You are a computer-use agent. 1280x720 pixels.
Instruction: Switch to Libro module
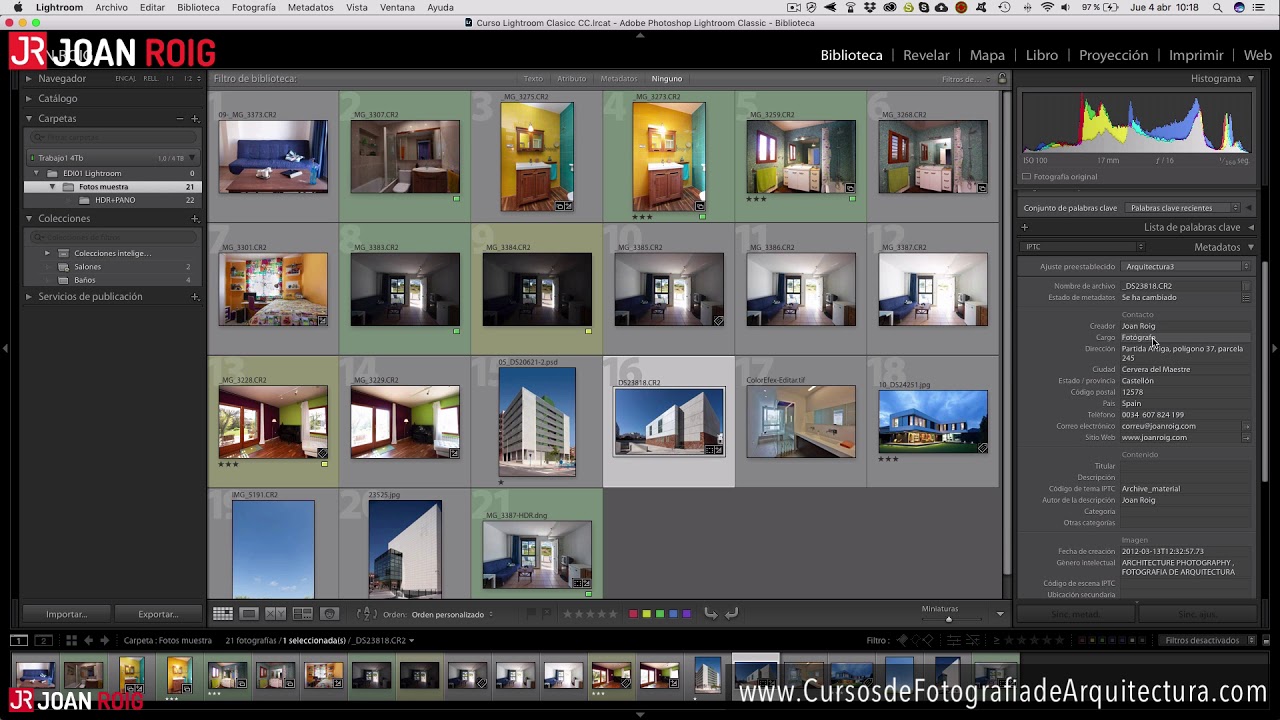point(1041,55)
